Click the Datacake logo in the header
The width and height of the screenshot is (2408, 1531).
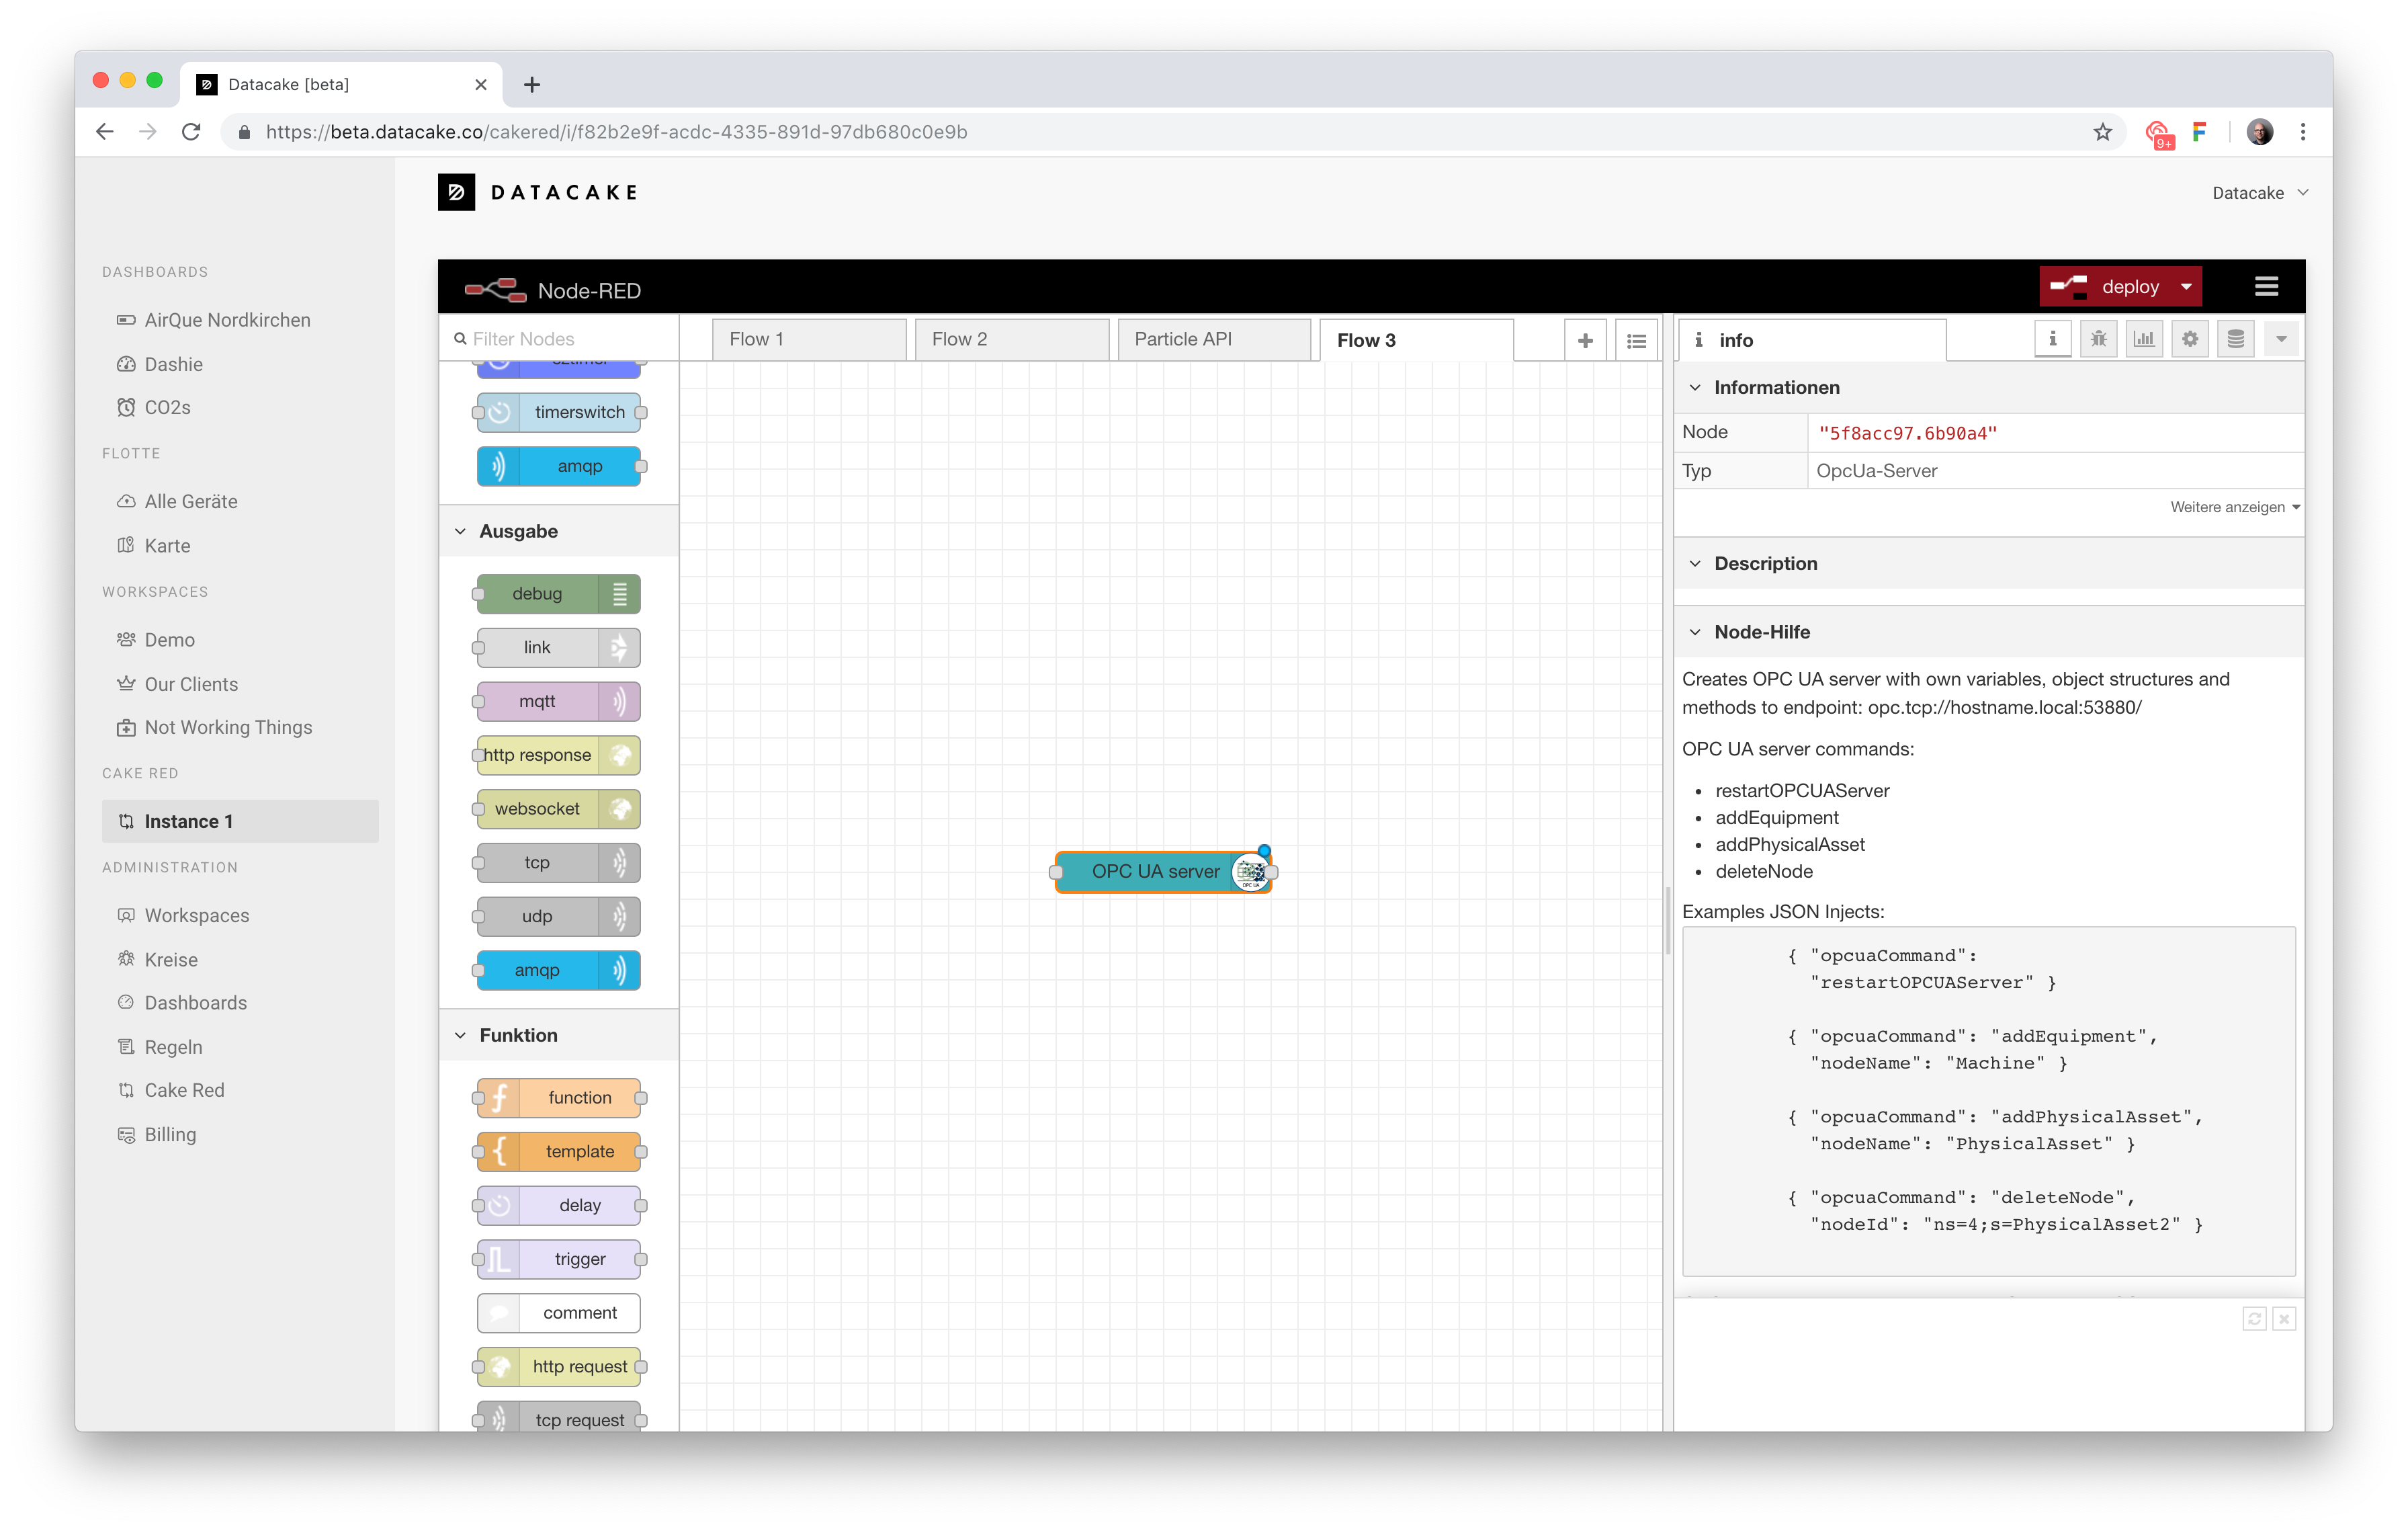tap(537, 192)
